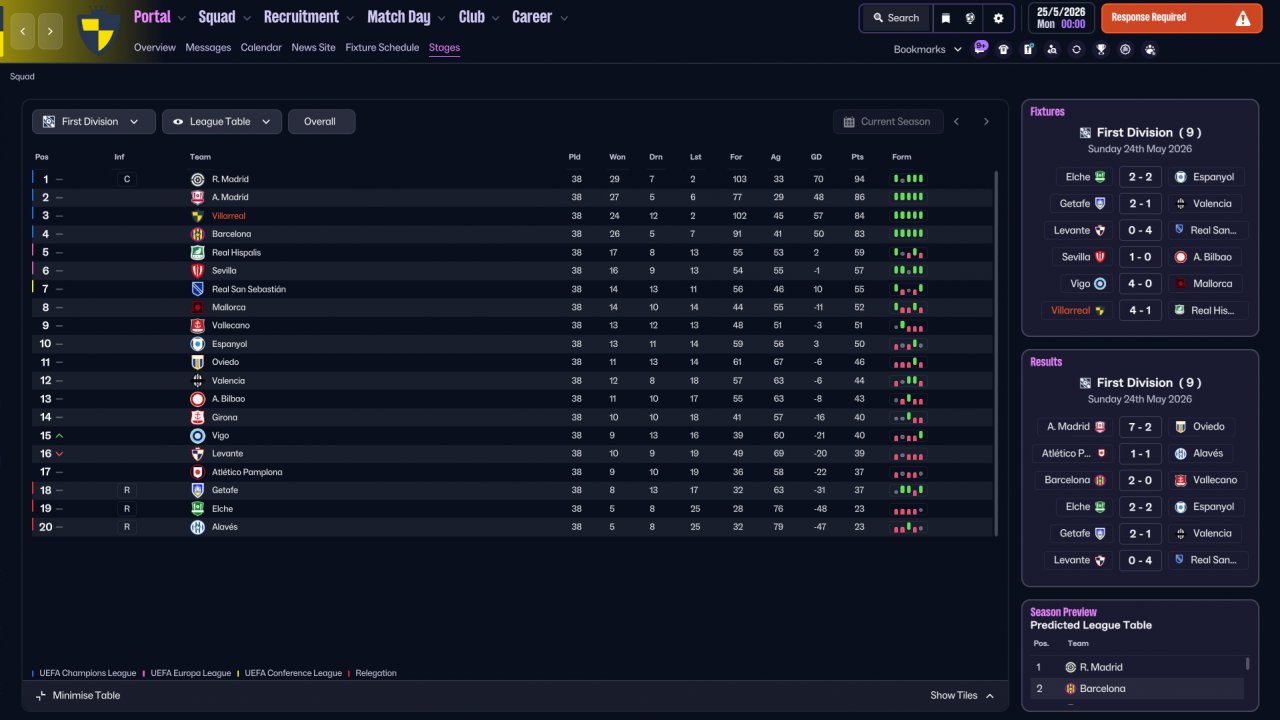The height and width of the screenshot is (720, 1280).
Task: Click the Vigo club badge in table
Action: coord(197,436)
